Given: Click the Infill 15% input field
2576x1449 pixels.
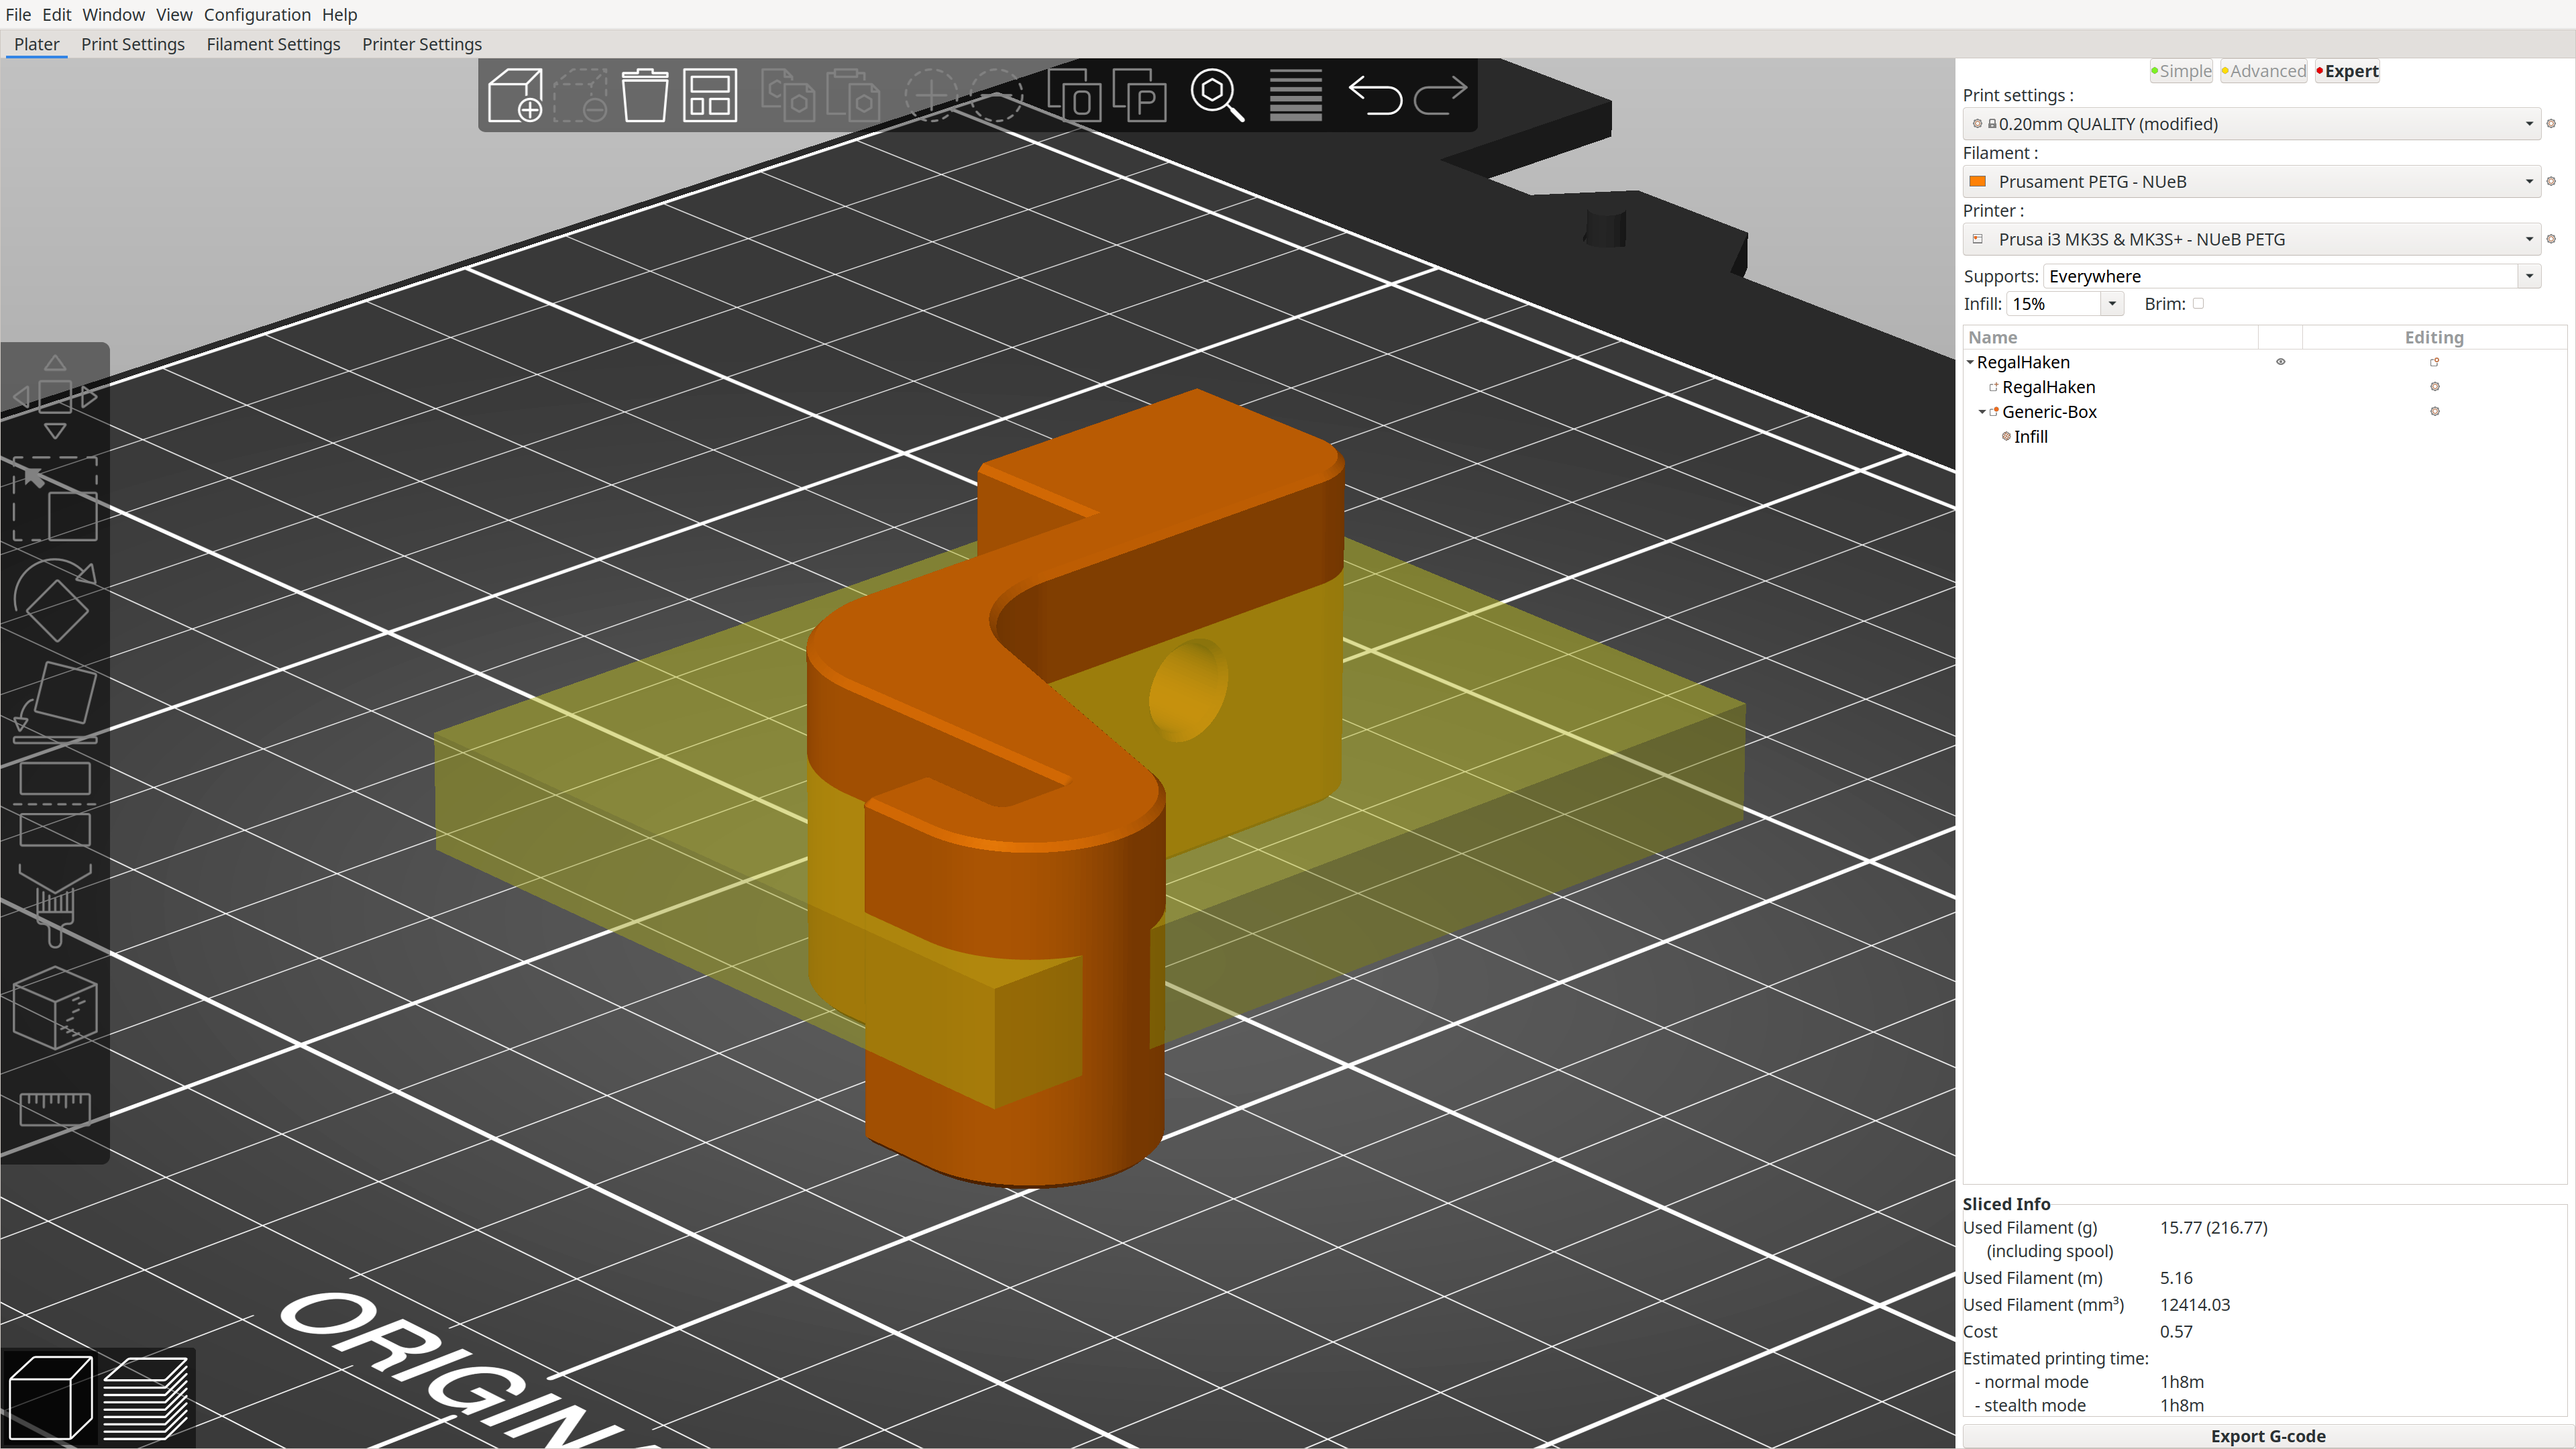Looking at the screenshot, I should (x=2054, y=304).
